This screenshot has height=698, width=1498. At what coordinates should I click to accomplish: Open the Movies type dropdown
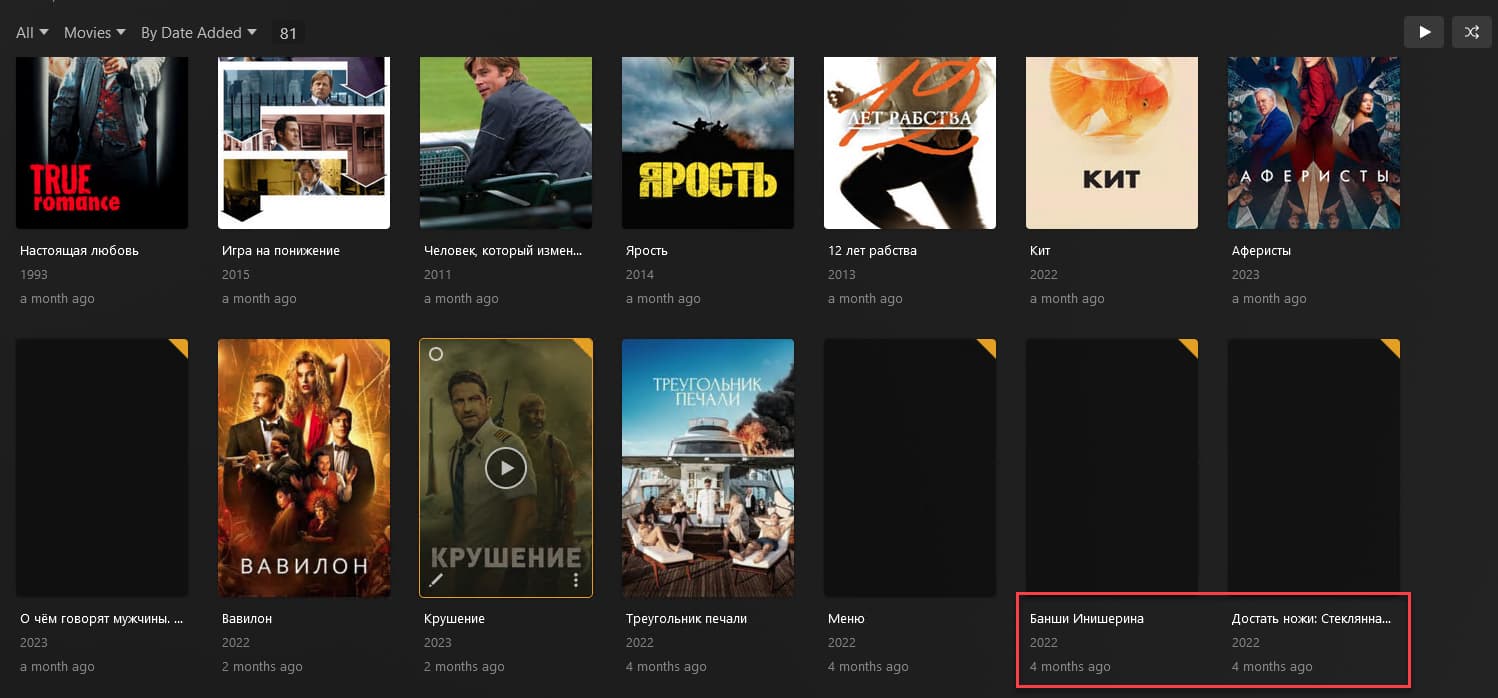point(95,33)
